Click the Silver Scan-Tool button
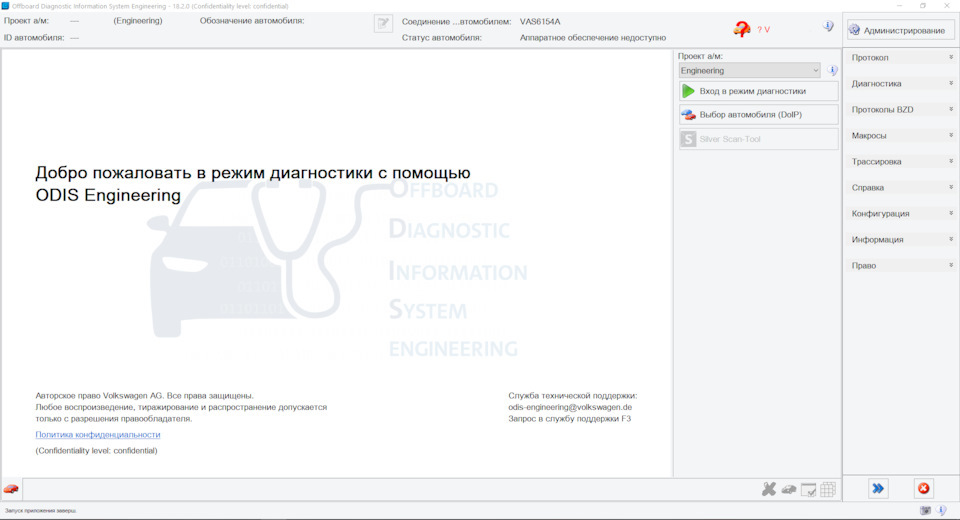Viewport: 960px width, 520px height. coord(759,139)
